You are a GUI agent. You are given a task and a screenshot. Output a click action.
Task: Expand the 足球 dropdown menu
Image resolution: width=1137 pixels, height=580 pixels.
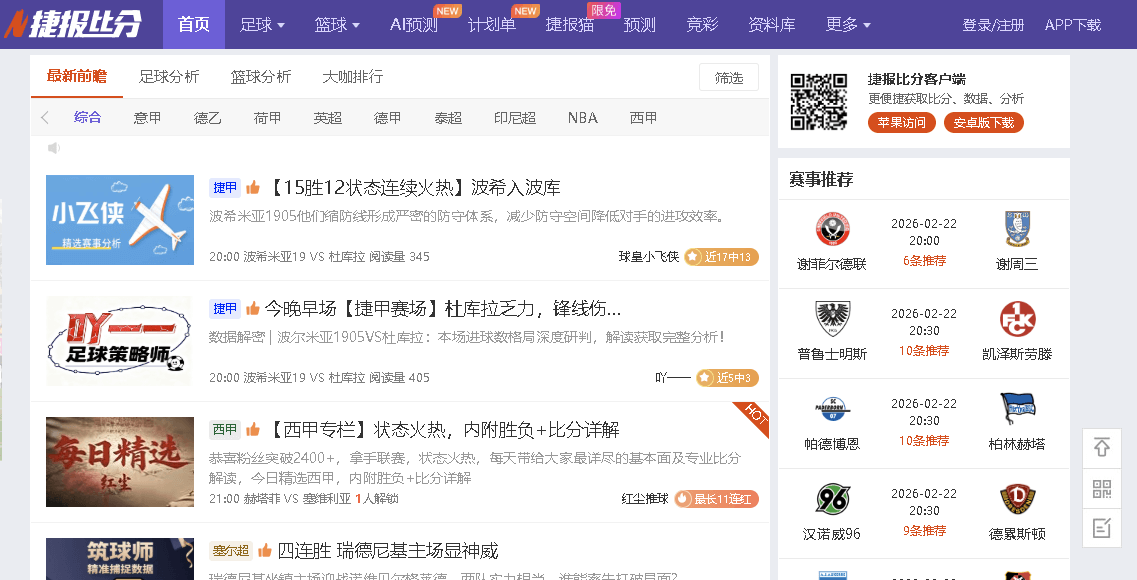[x=262, y=25]
